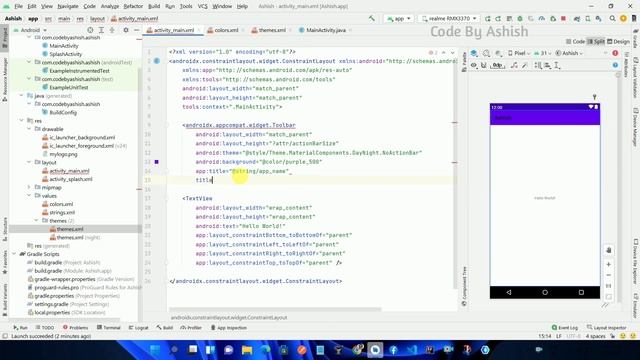Toggle view options eye icon in design toolbar
This screenshot has width=640, height=360.
473,65
